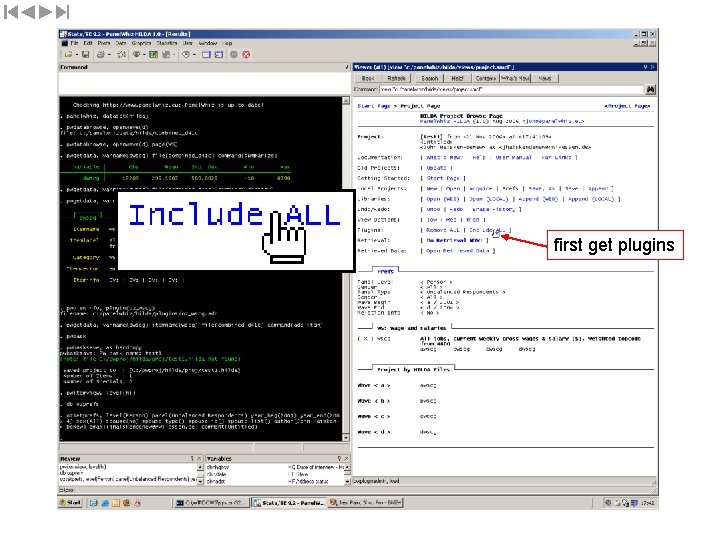Click the Viewer Search button

point(429,79)
